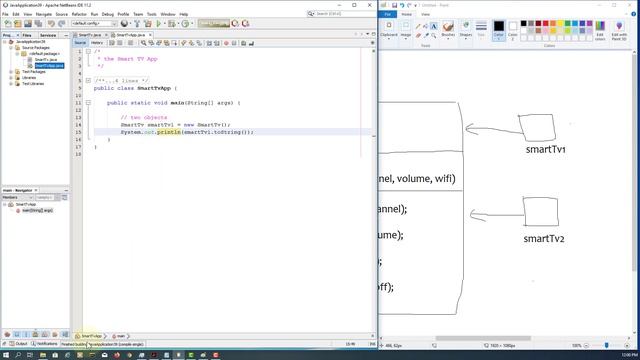
Task: Select the Color picker tool in Paint
Action: pos(426,36)
